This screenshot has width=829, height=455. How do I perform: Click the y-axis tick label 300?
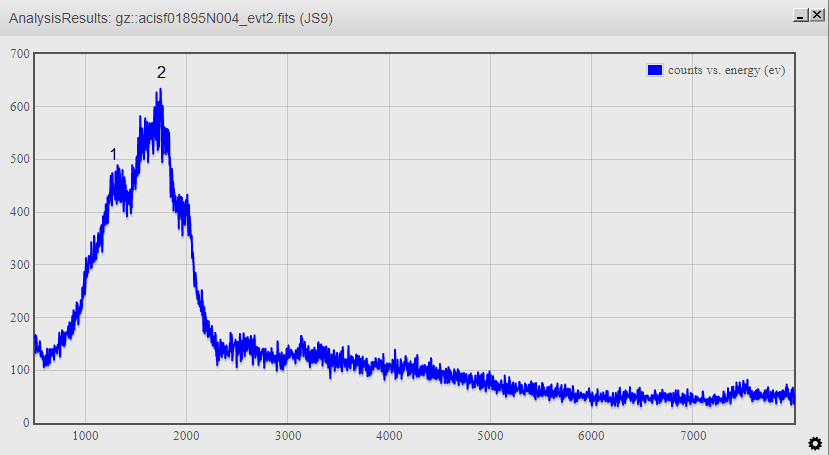pos(19,265)
